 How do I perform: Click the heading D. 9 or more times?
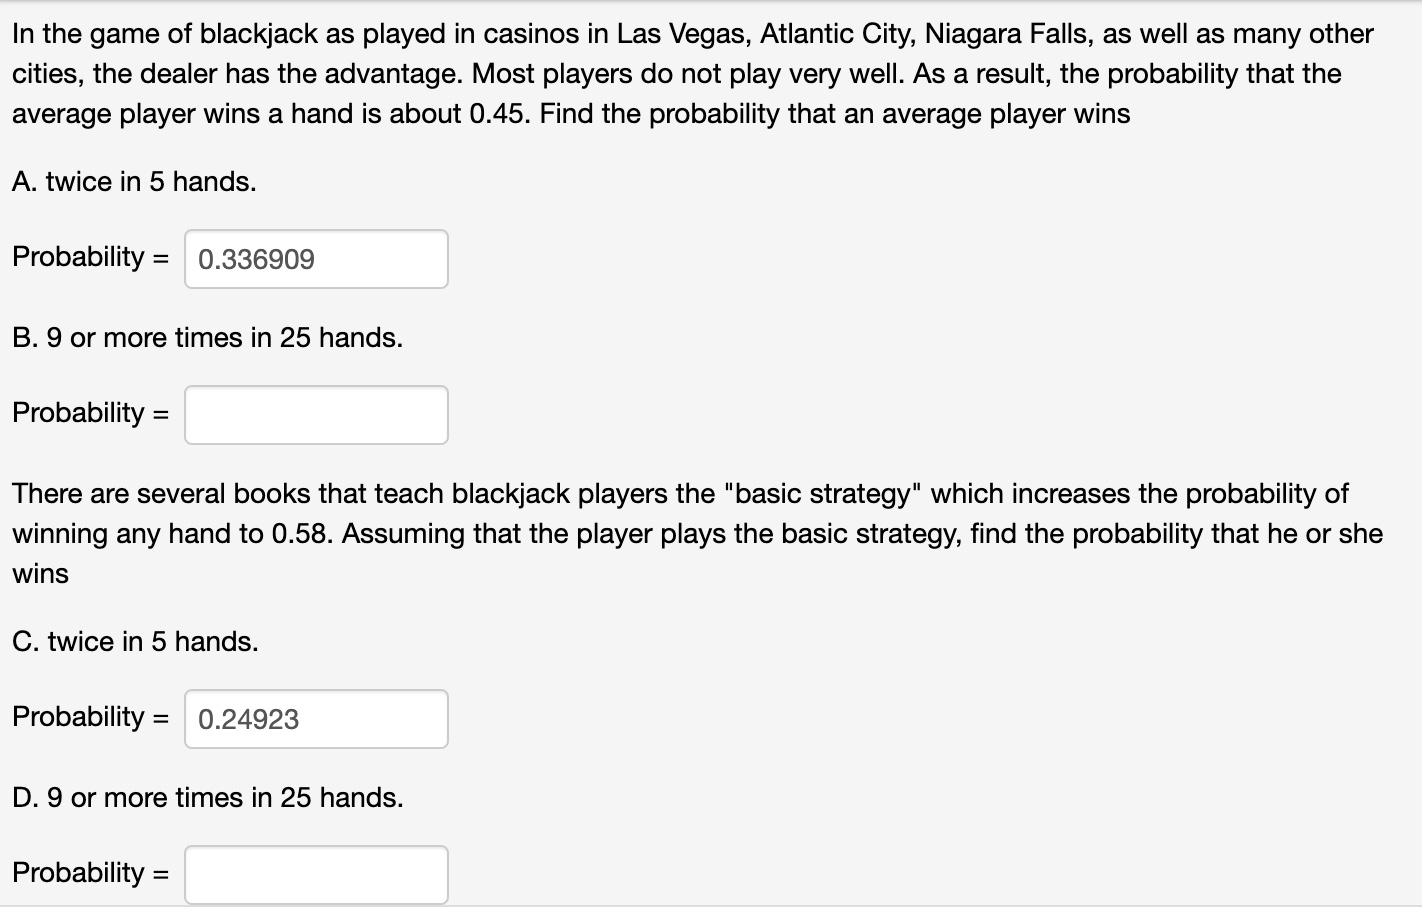207,797
